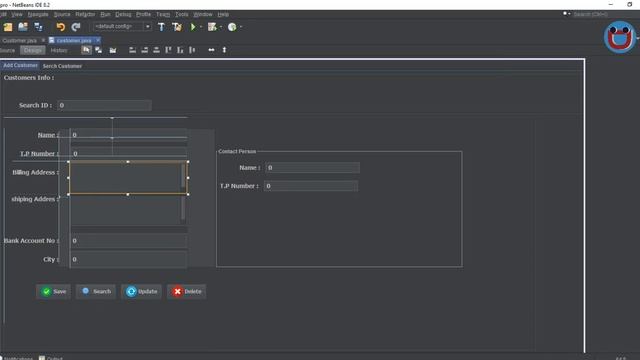Open the Navigate menu
The width and height of the screenshot is (640, 360).
point(38,14)
